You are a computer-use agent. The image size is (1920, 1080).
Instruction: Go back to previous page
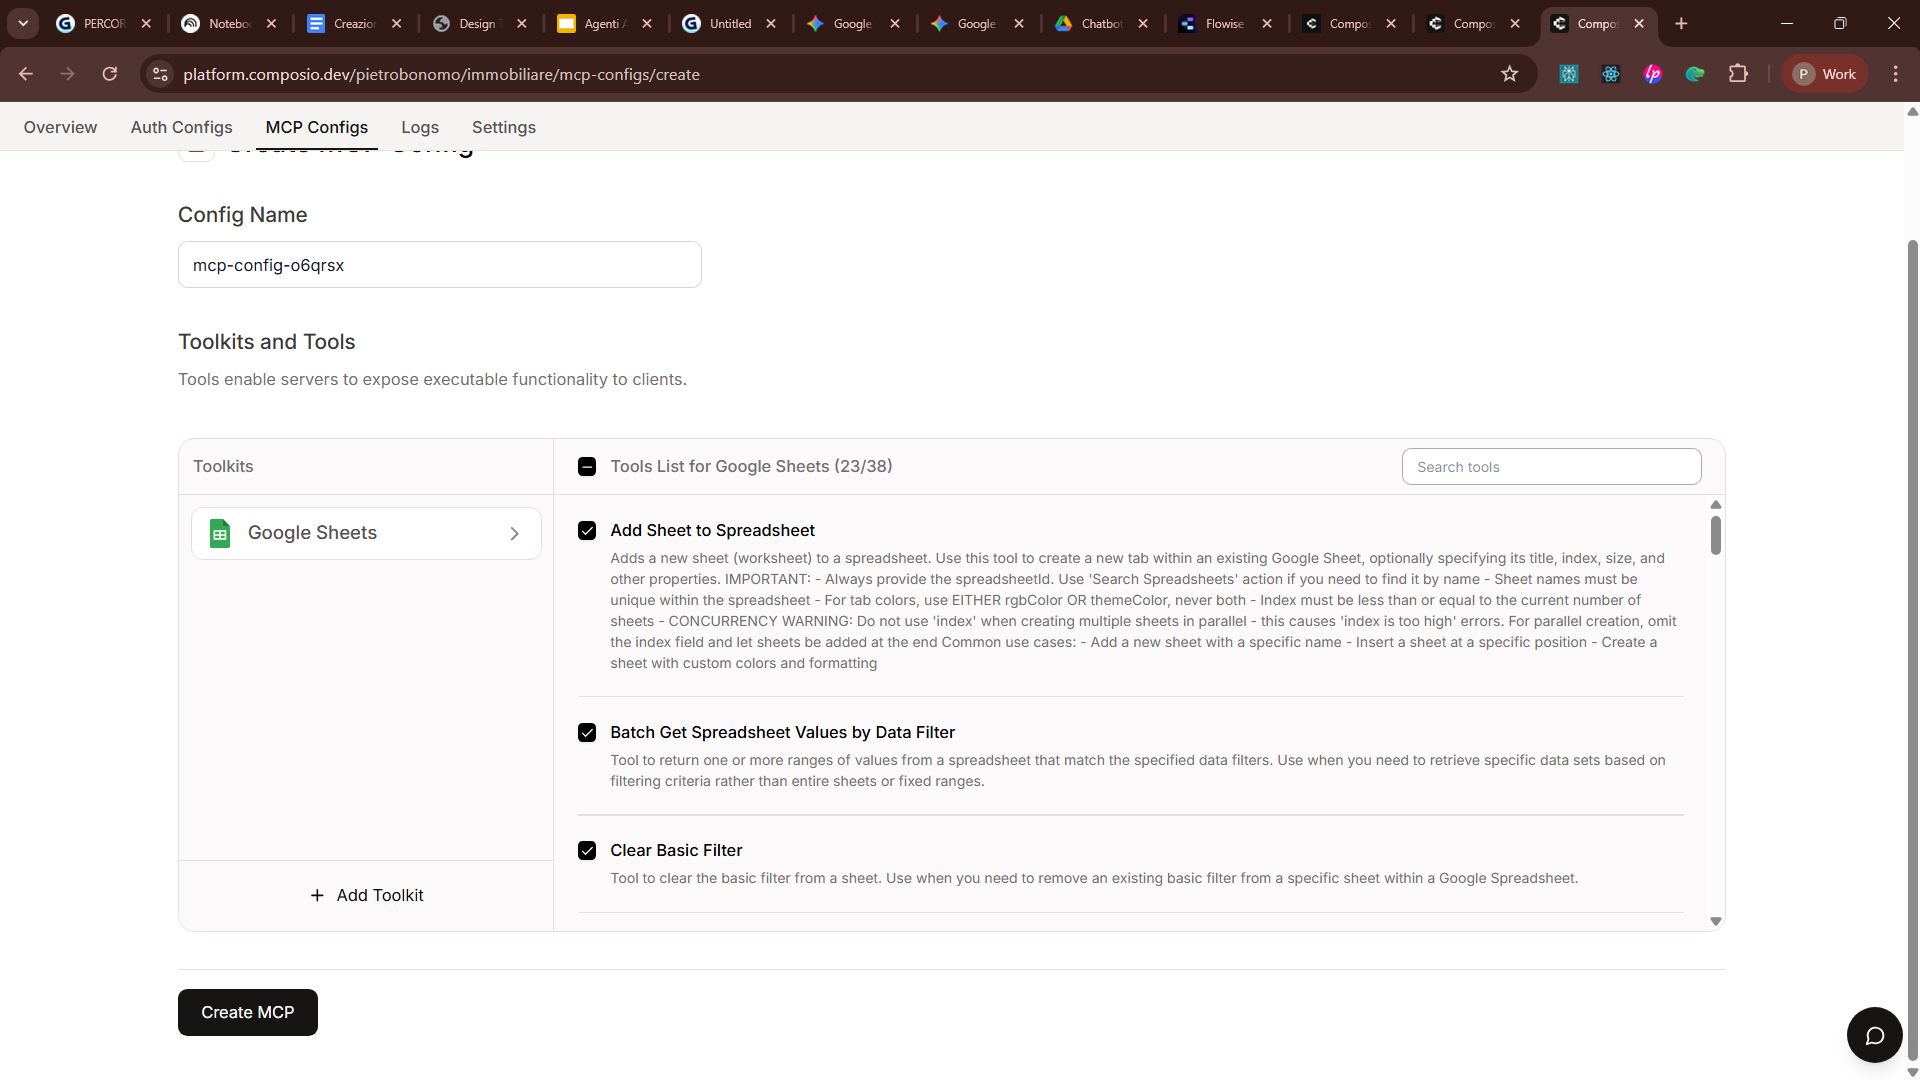[26, 74]
